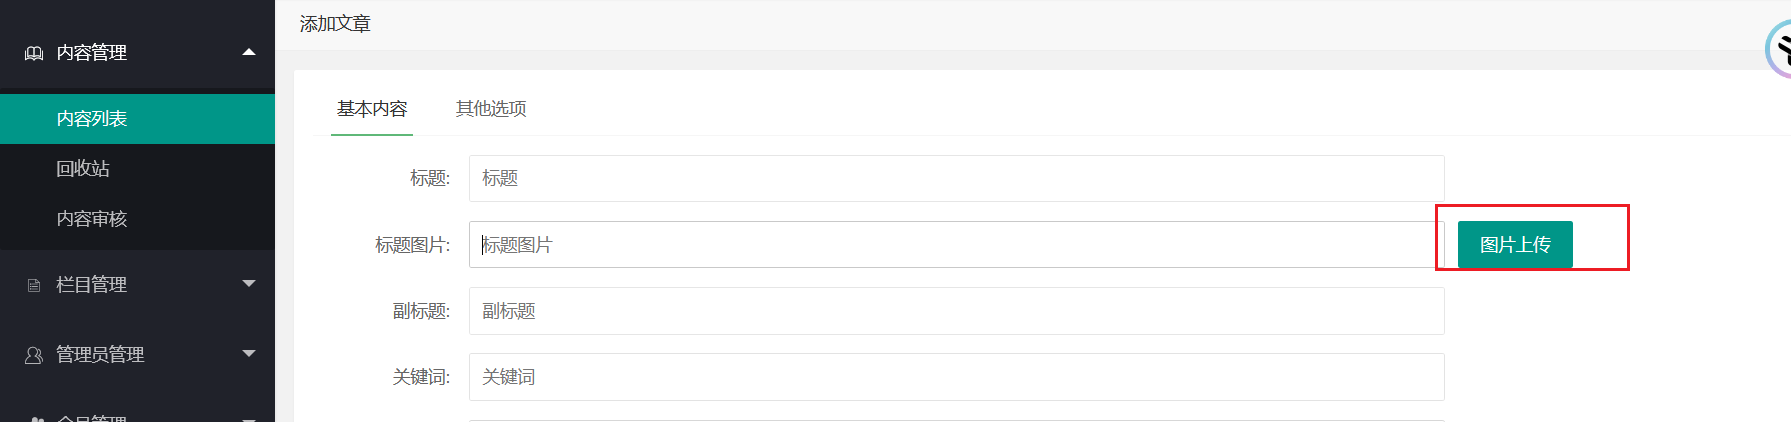Click the user icon beside 管理员管理
This screenshot has height=422, width=1791.
coord(34,355)
